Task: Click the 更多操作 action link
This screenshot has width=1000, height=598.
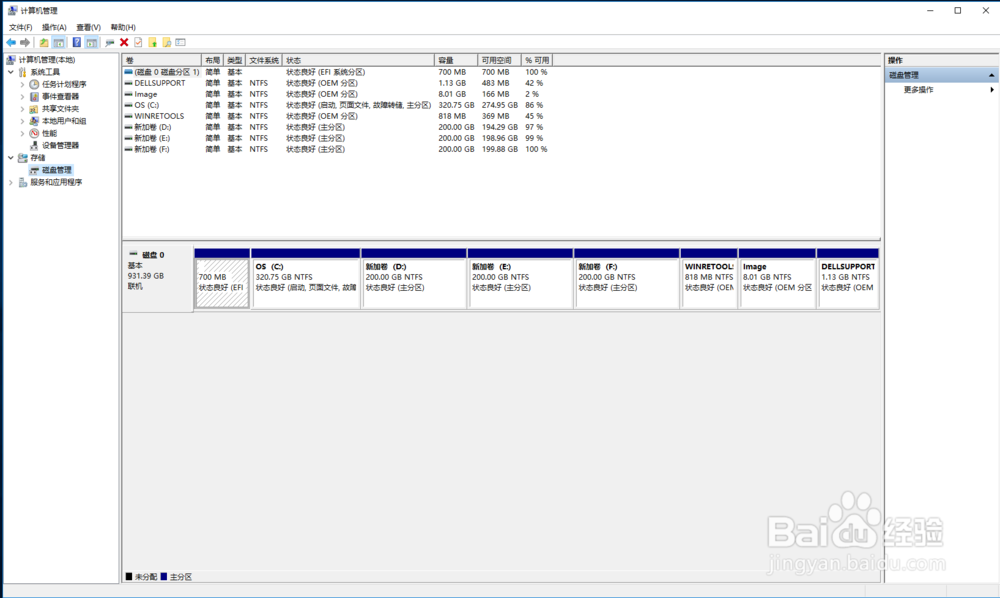Action: click(x=918, y=90)
